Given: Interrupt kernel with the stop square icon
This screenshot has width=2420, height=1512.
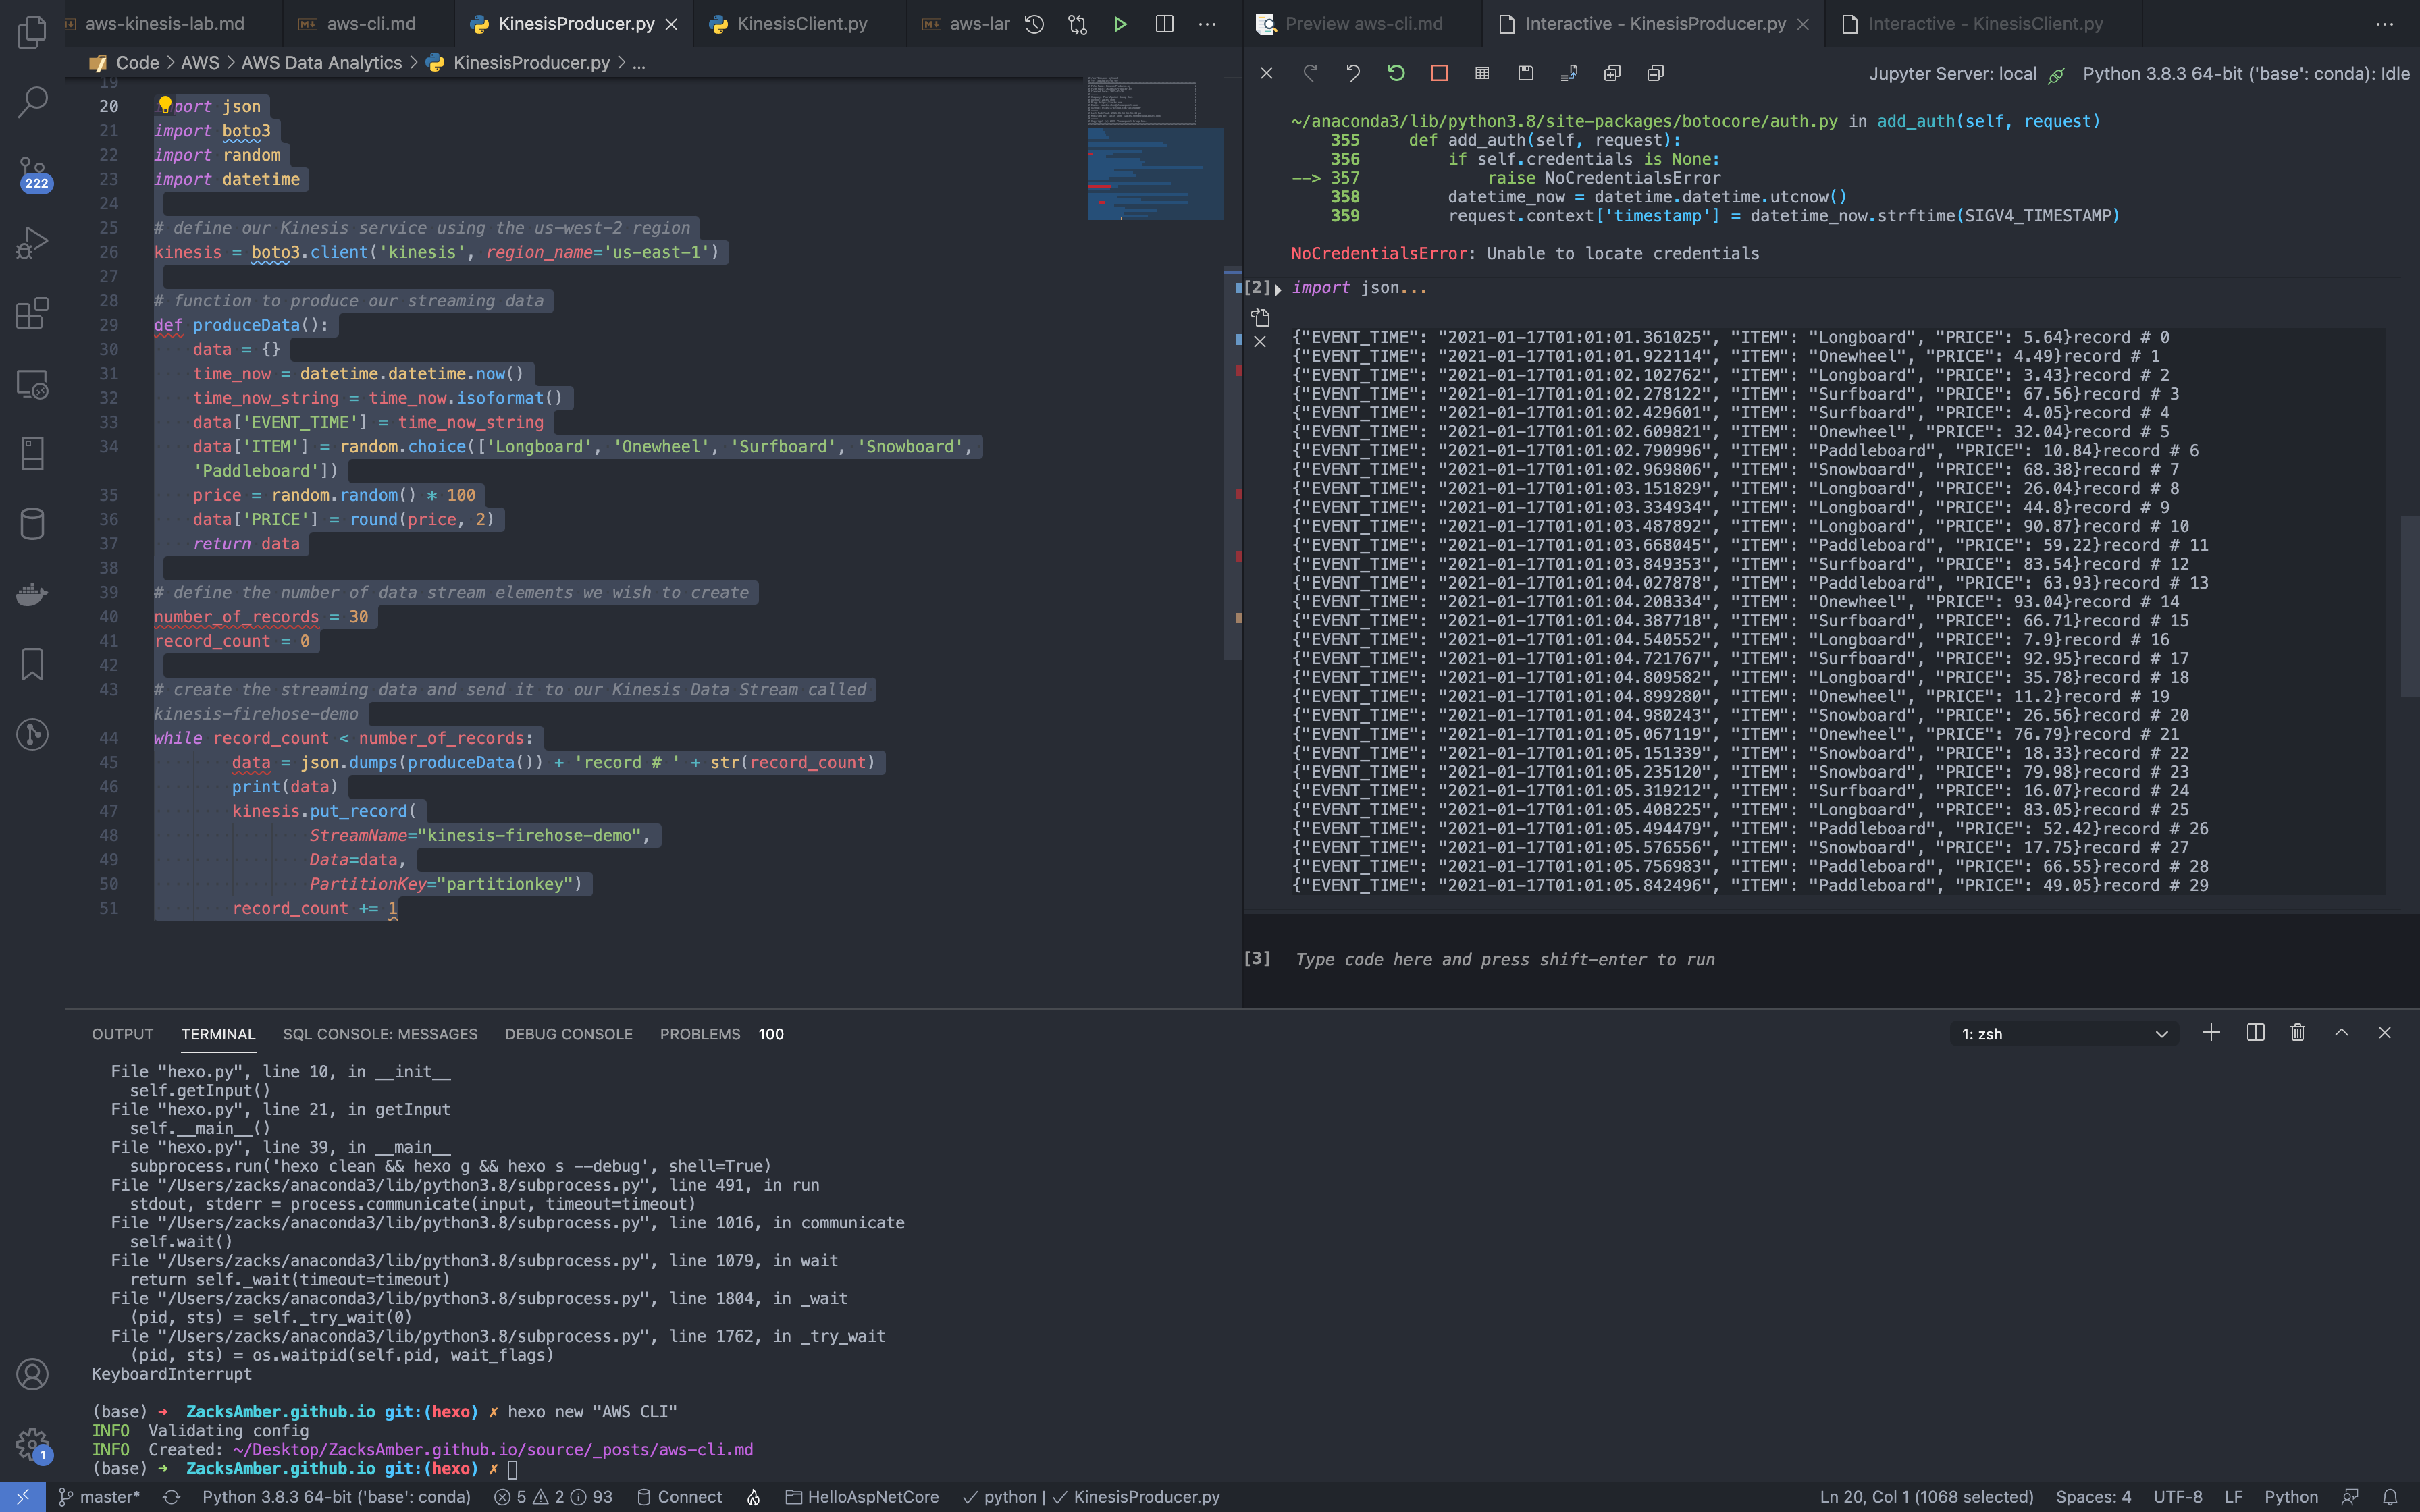Looking at the screenshot, I should [x=1439, y=73].
